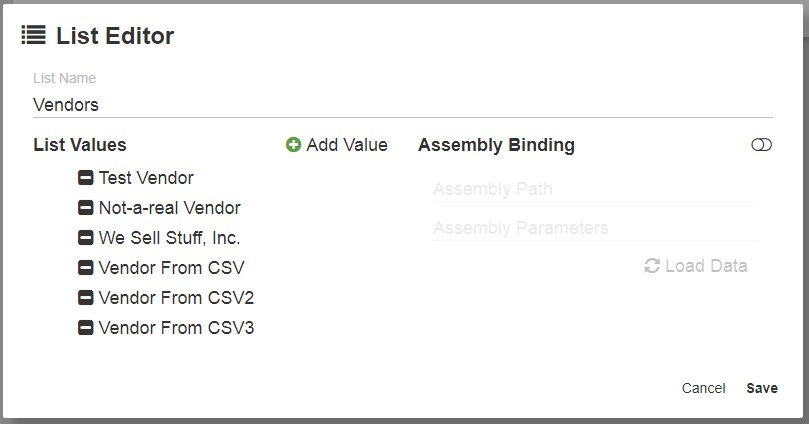Image resolution: width=809 pixels, height=424 pixels.
Task: Remove Vendor From CSV2 using its minus icon
Action: tap(86, 298)
